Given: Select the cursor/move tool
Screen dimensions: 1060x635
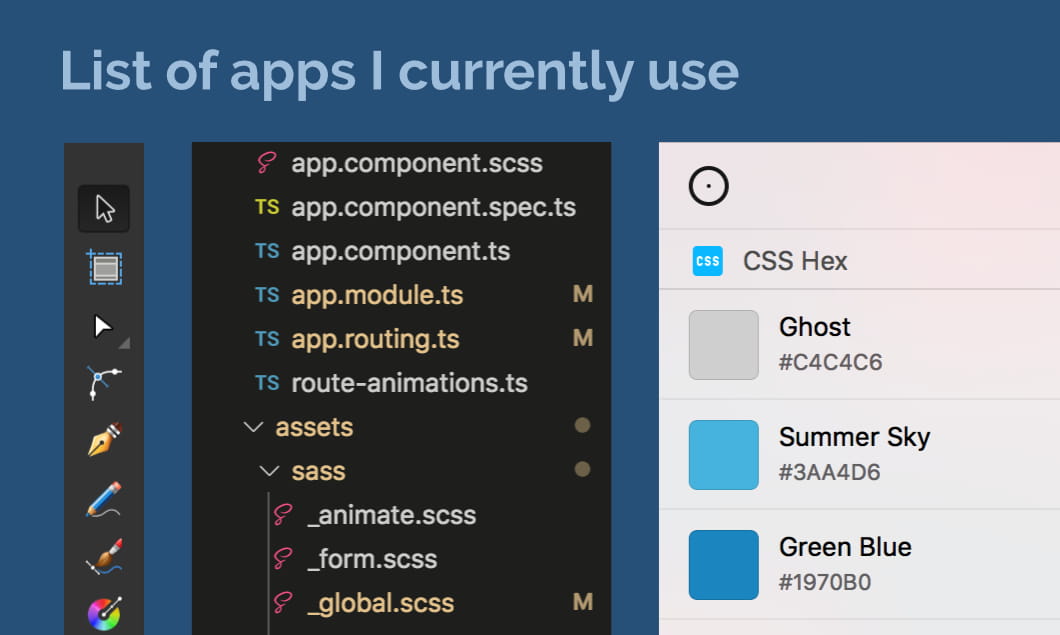Looking at the screenshot, I should (x=104, y=208).
